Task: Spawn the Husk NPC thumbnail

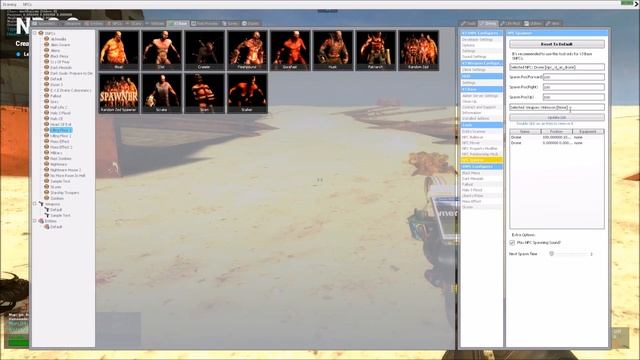Action: click(333, 50)
